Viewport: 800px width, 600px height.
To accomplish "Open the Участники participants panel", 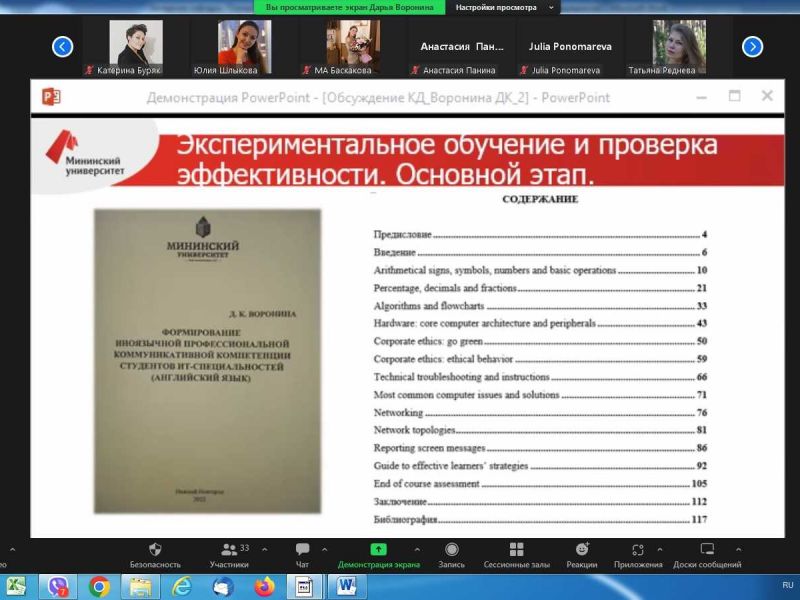I will coord(229,551).
